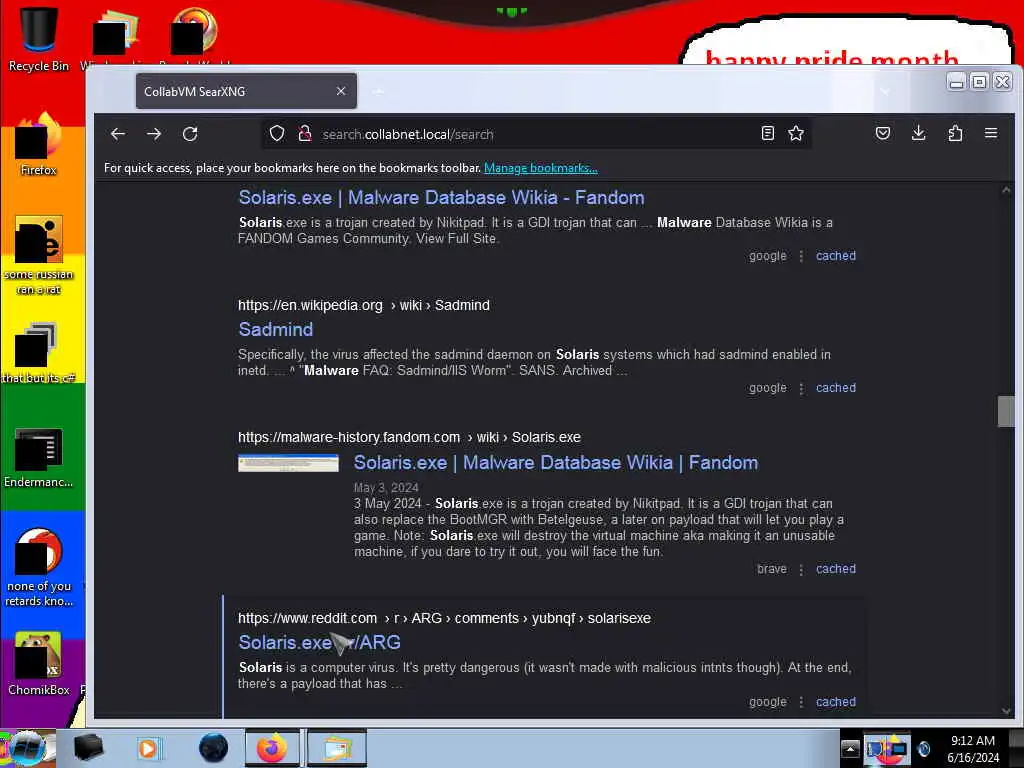This screenshot has width=1024, height=768.
Task: Open cached link for brave result
Action: (836, 569)
